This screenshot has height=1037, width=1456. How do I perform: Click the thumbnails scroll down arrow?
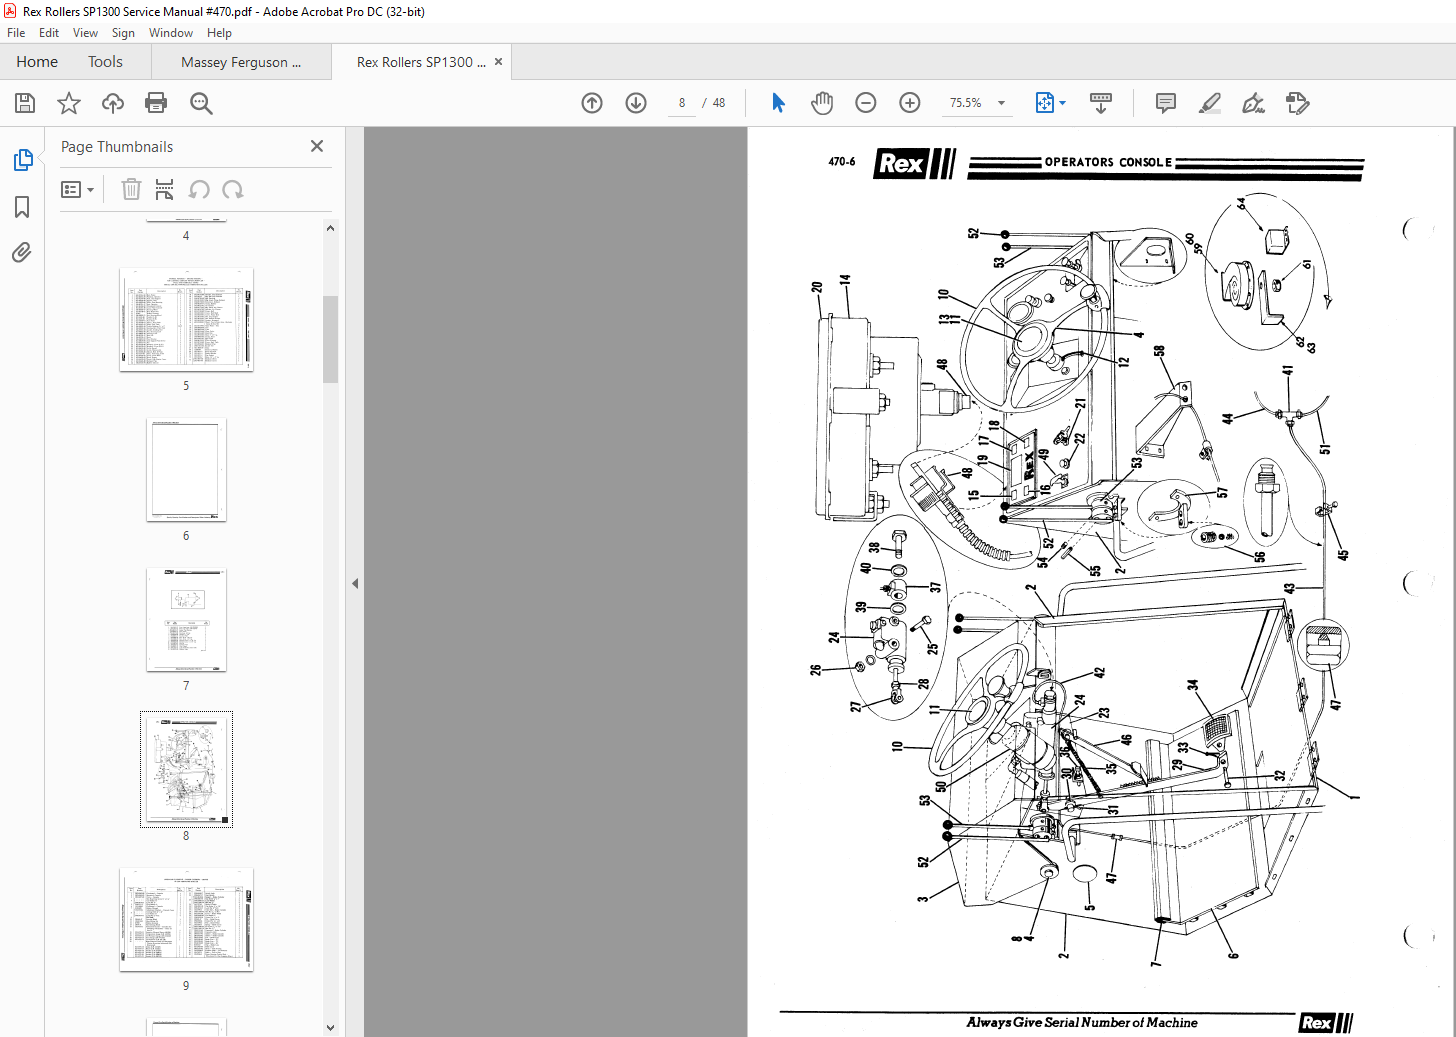click(331, 1027)
